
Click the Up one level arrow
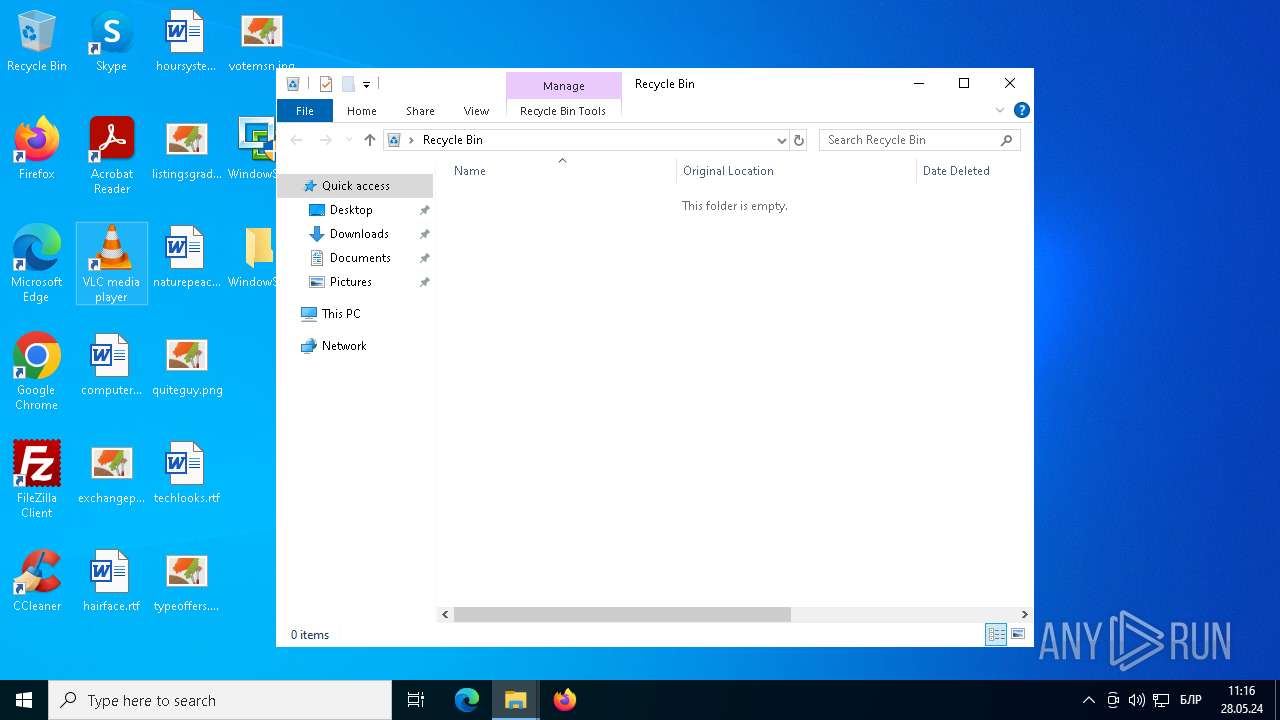[x=370, y=140]
